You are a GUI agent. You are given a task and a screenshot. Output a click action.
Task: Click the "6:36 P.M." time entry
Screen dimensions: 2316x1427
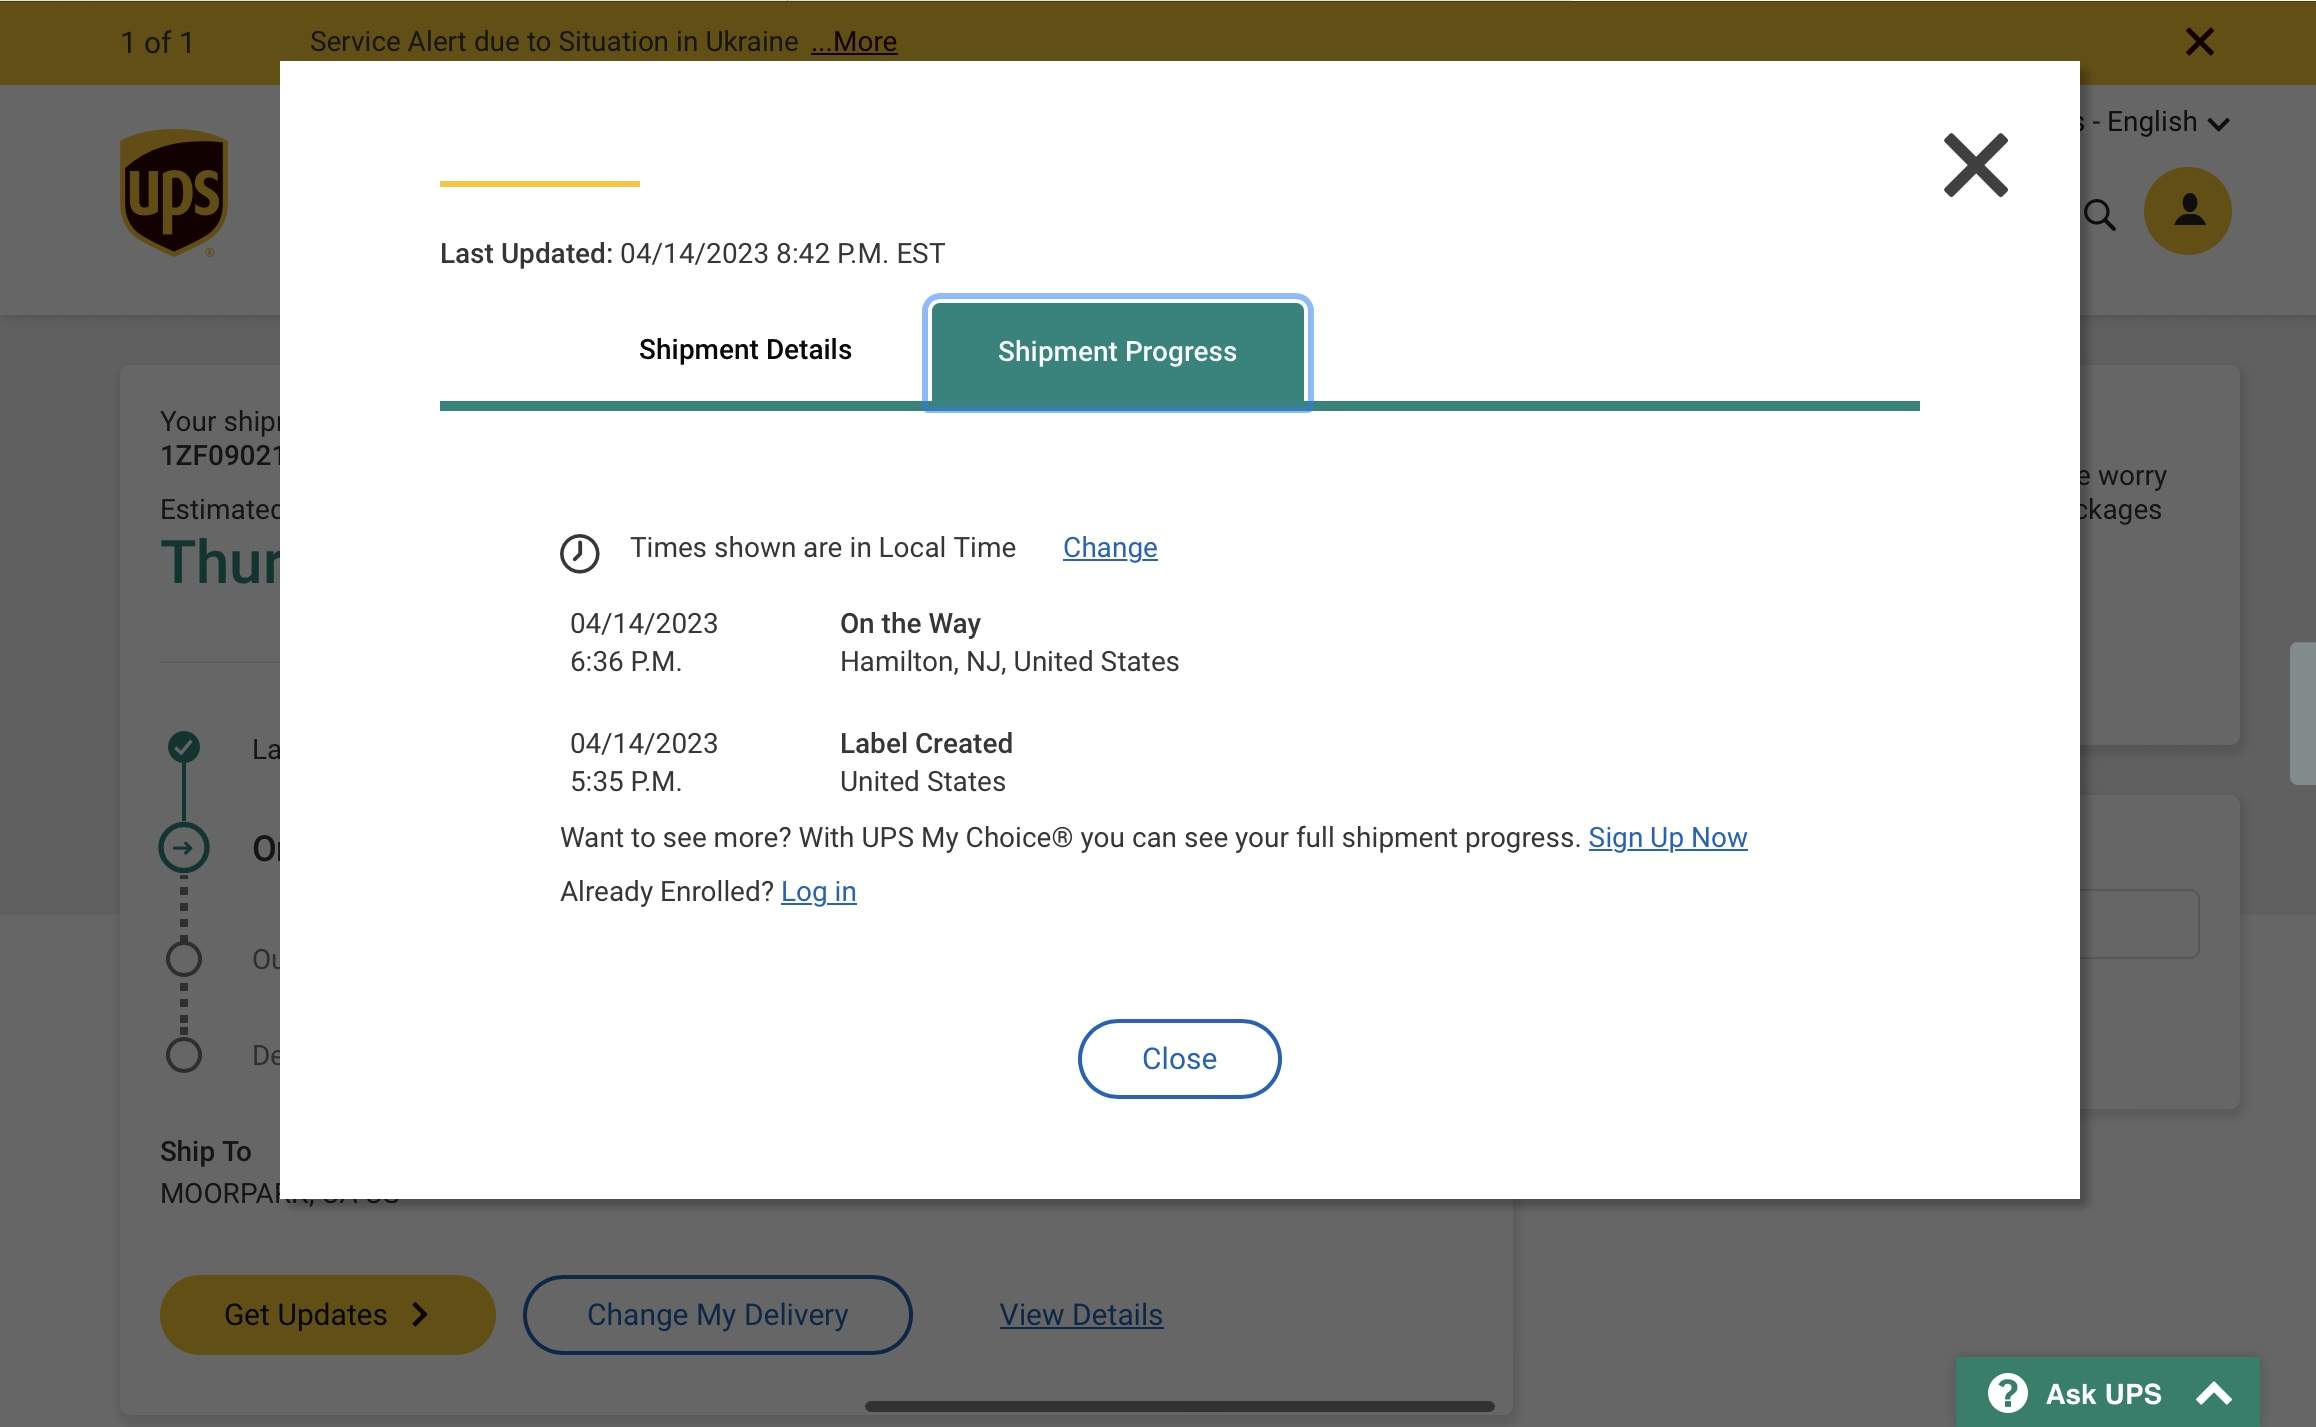coord(626,662)
